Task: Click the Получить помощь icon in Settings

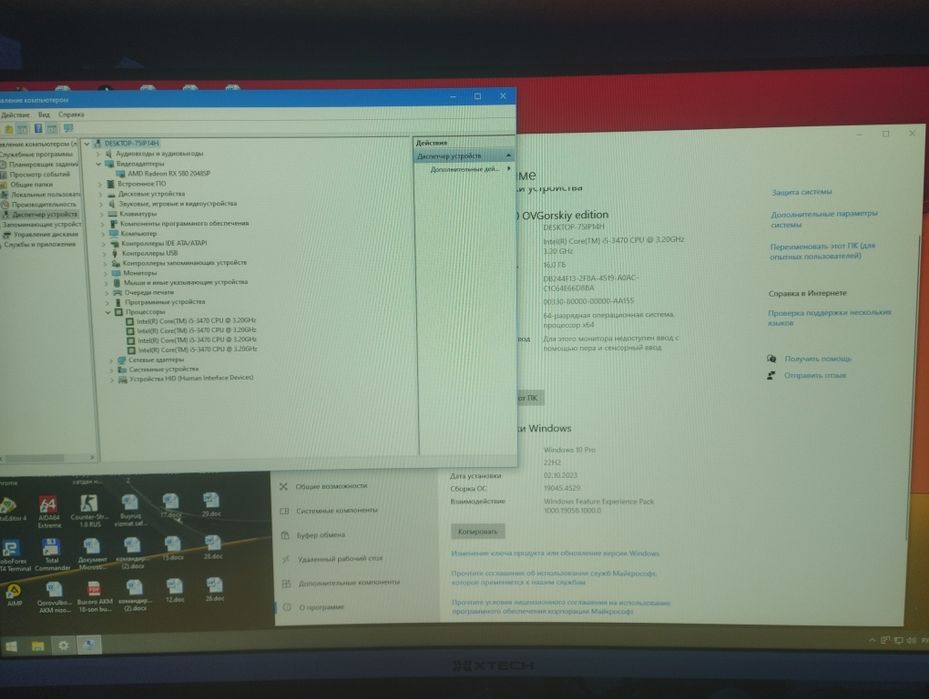Action: point(771,358)
